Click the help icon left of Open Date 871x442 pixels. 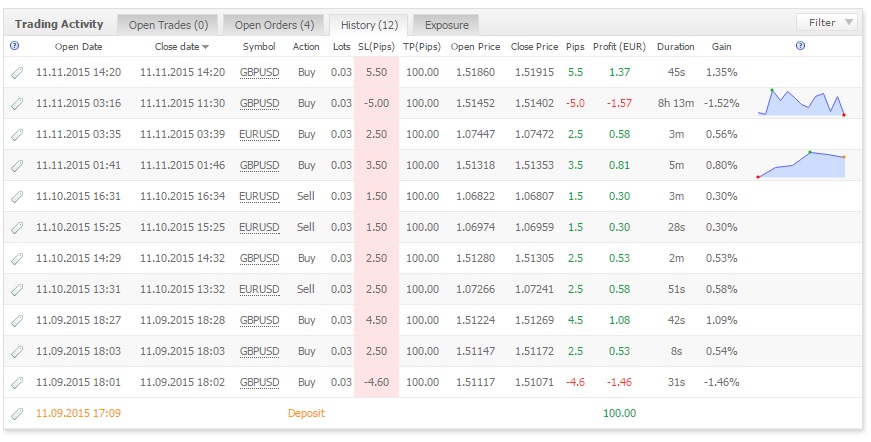tap(14, 46)
